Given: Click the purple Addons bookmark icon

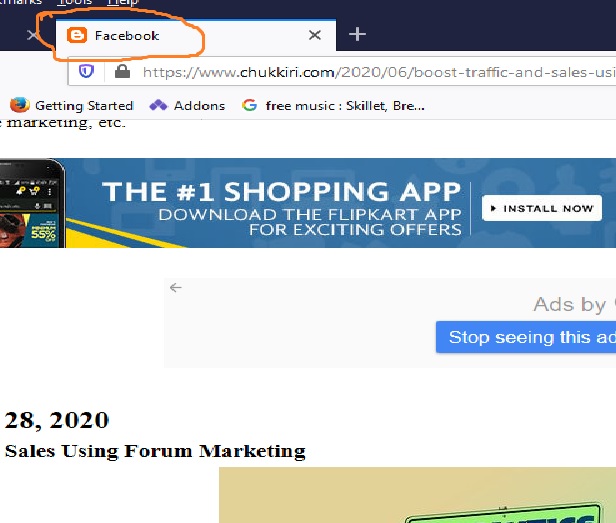Looking at the screenshot, I should point(158,105).
